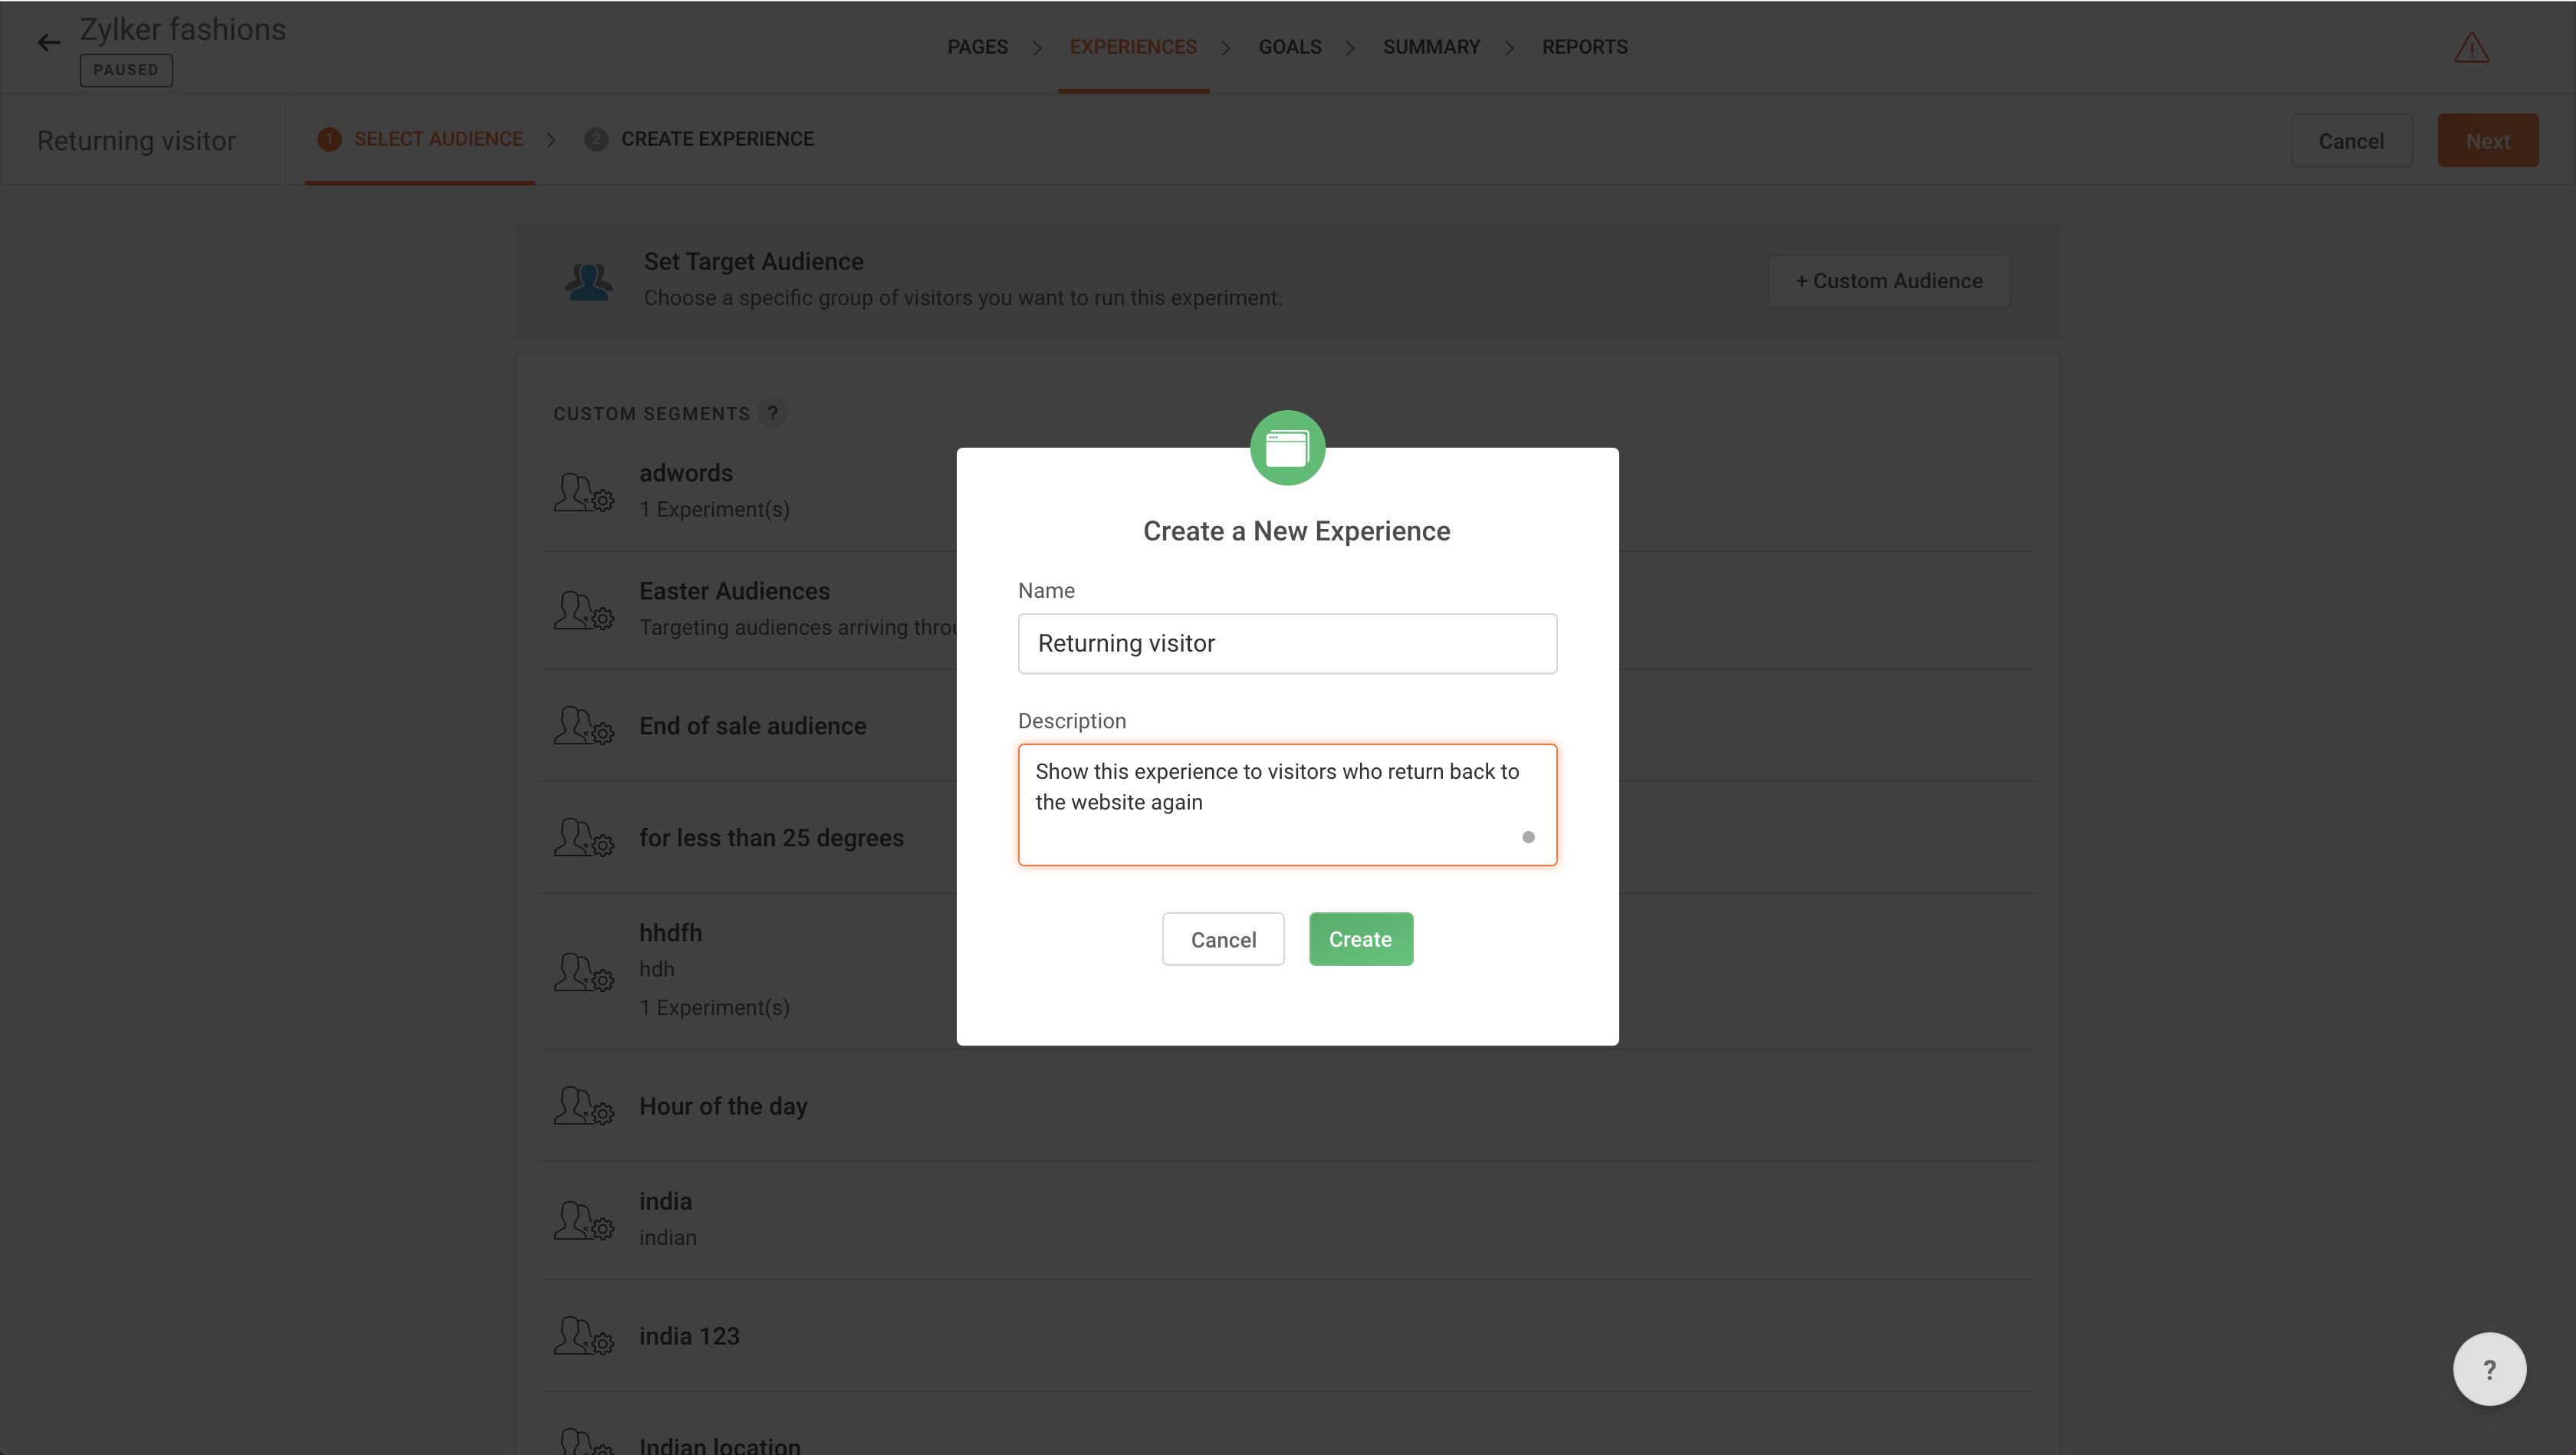Screen dimensions: 2576x1455
Task: Click the PAUSED status badge
Action: tap(126, 70)
